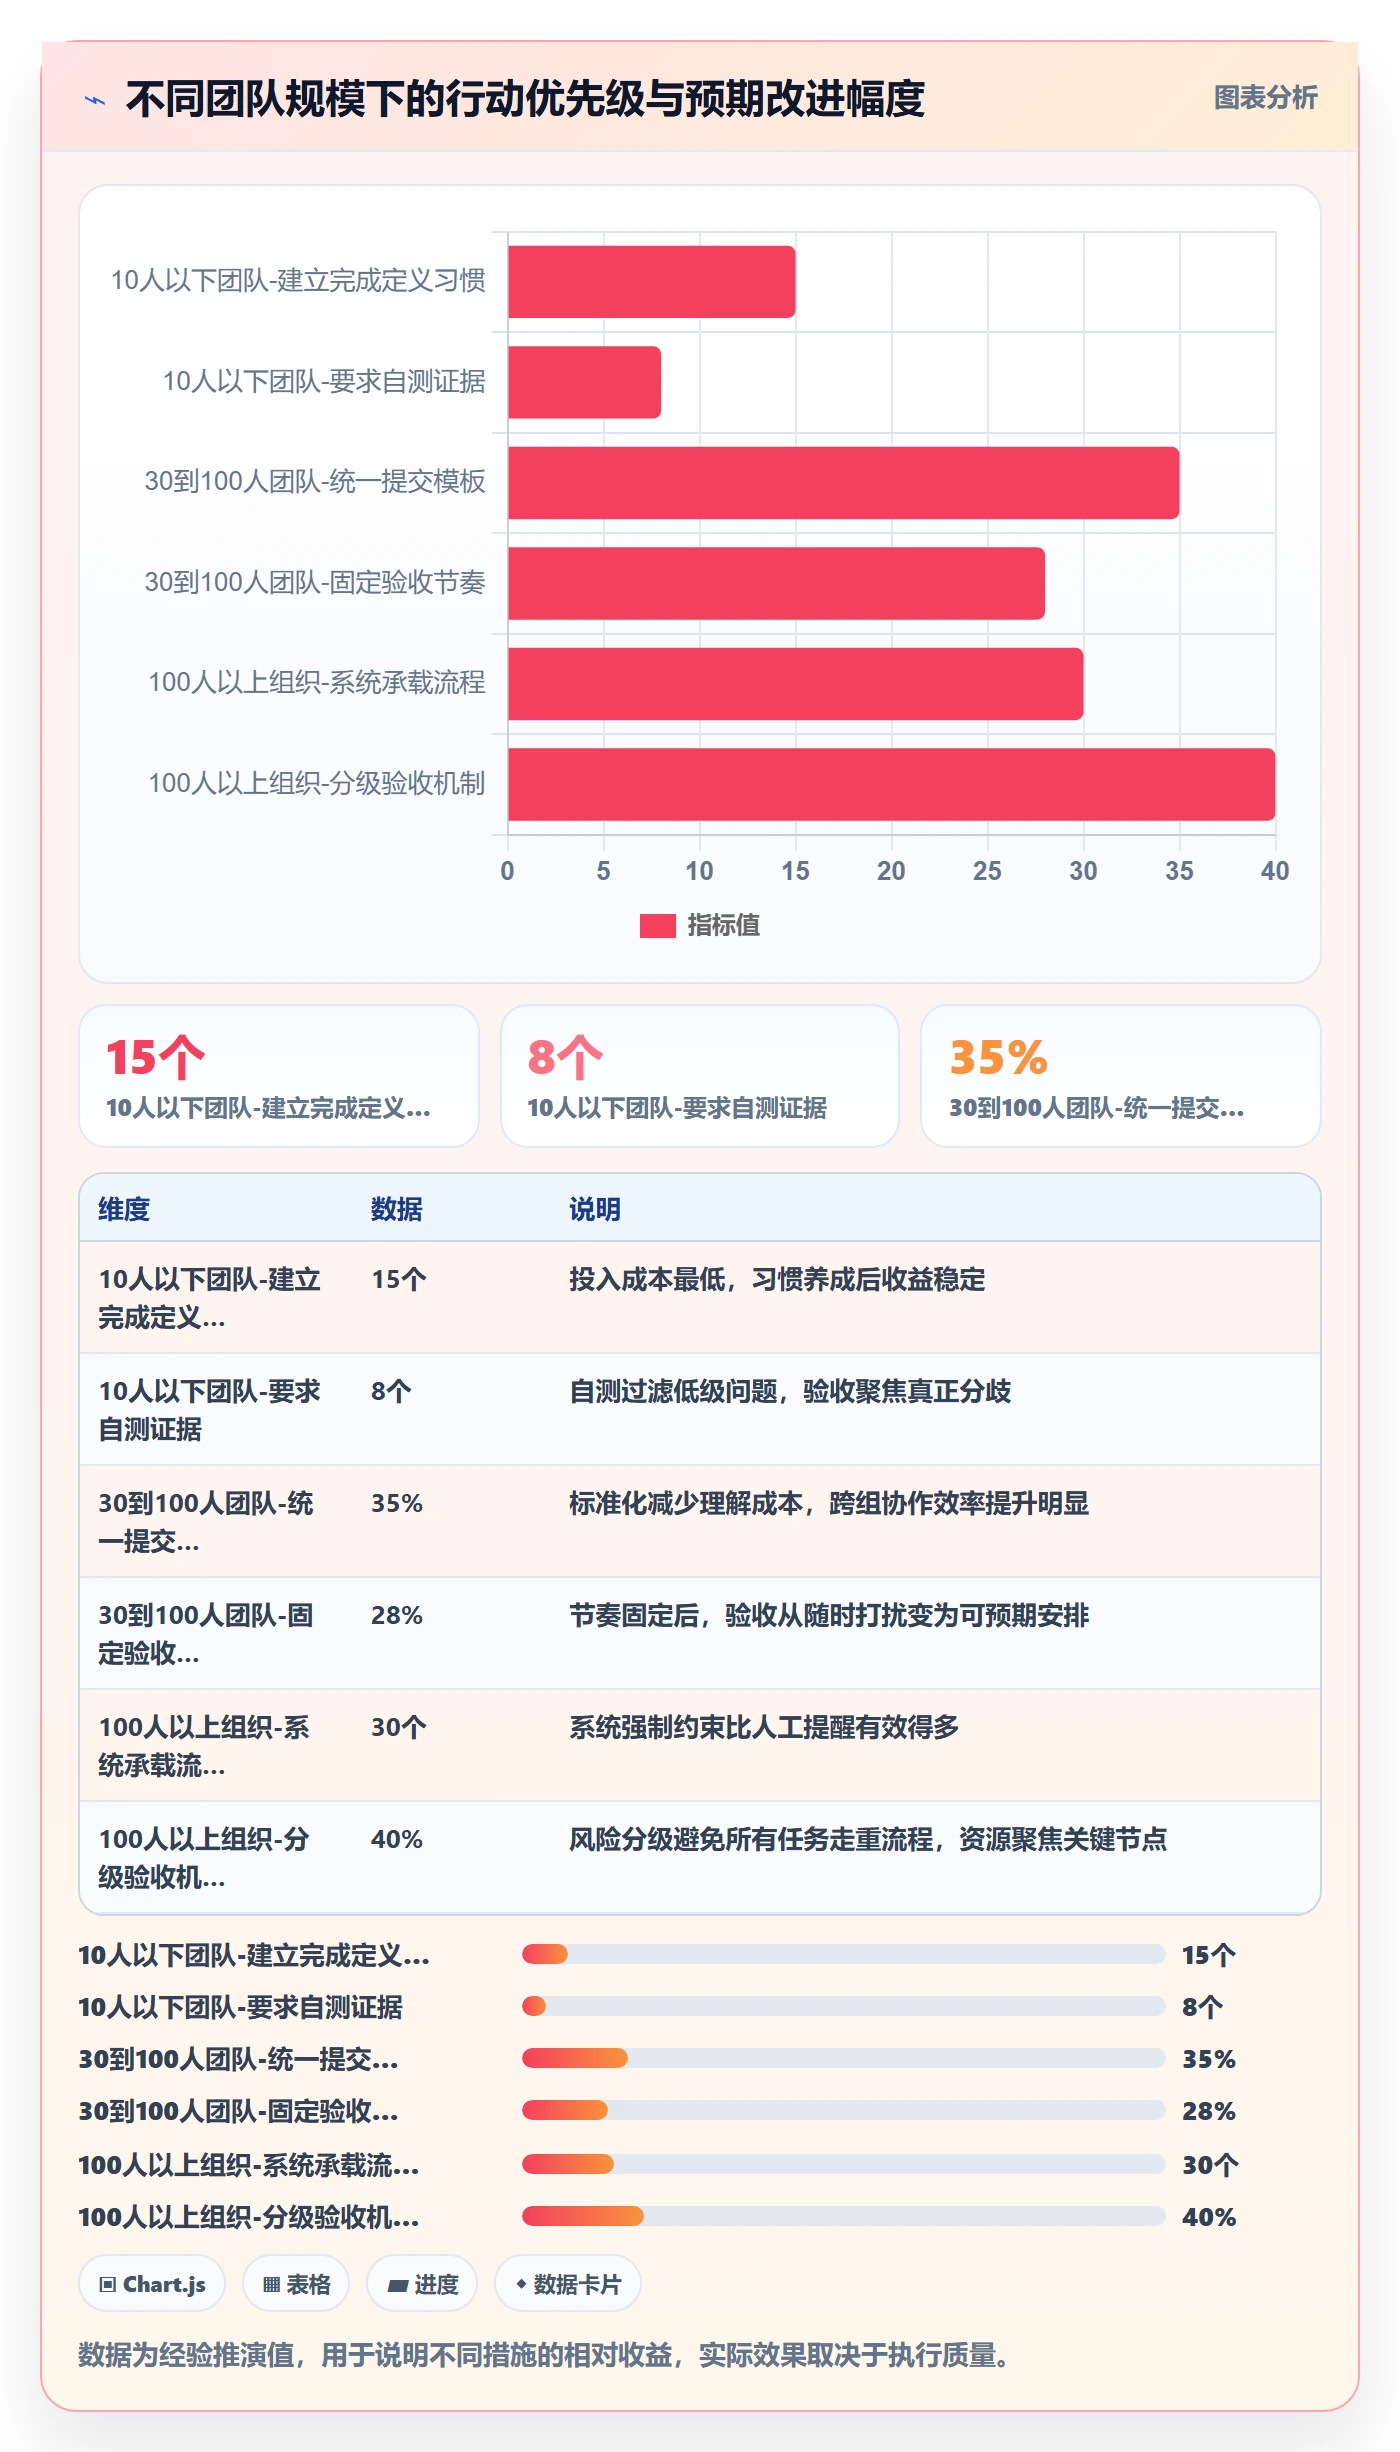
Task: Click the progress bar showing 40%
Action: click(843, 2216)
